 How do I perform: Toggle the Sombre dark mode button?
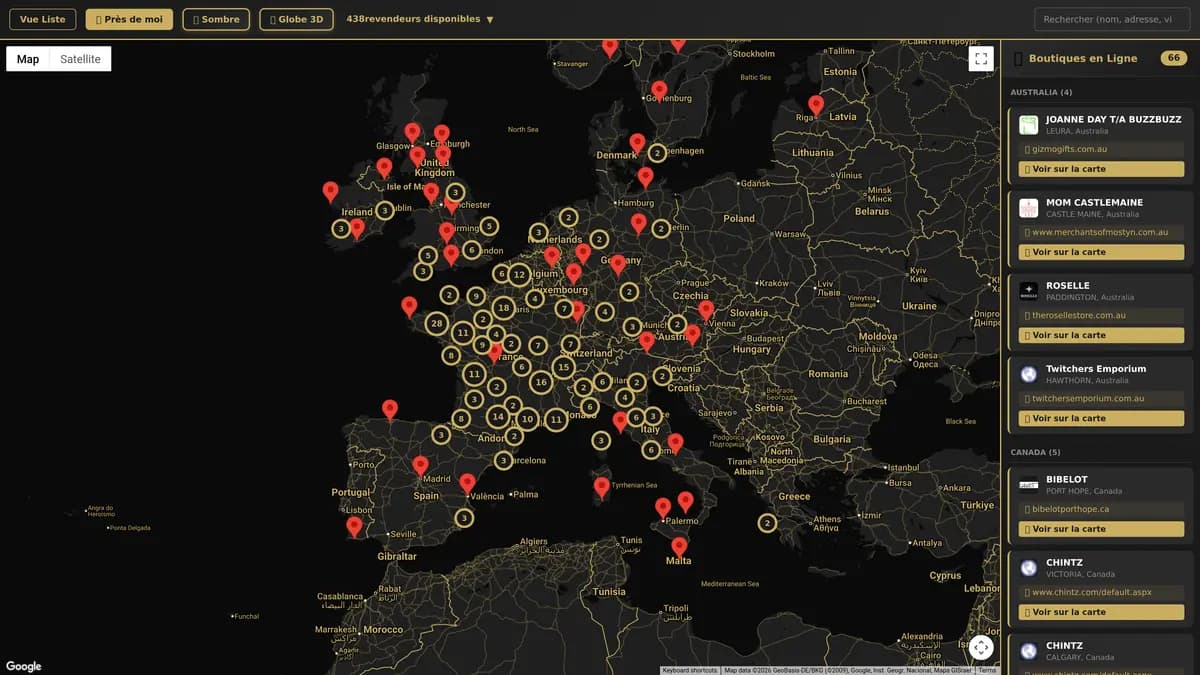pyautogui.click(x=216, y=19)
